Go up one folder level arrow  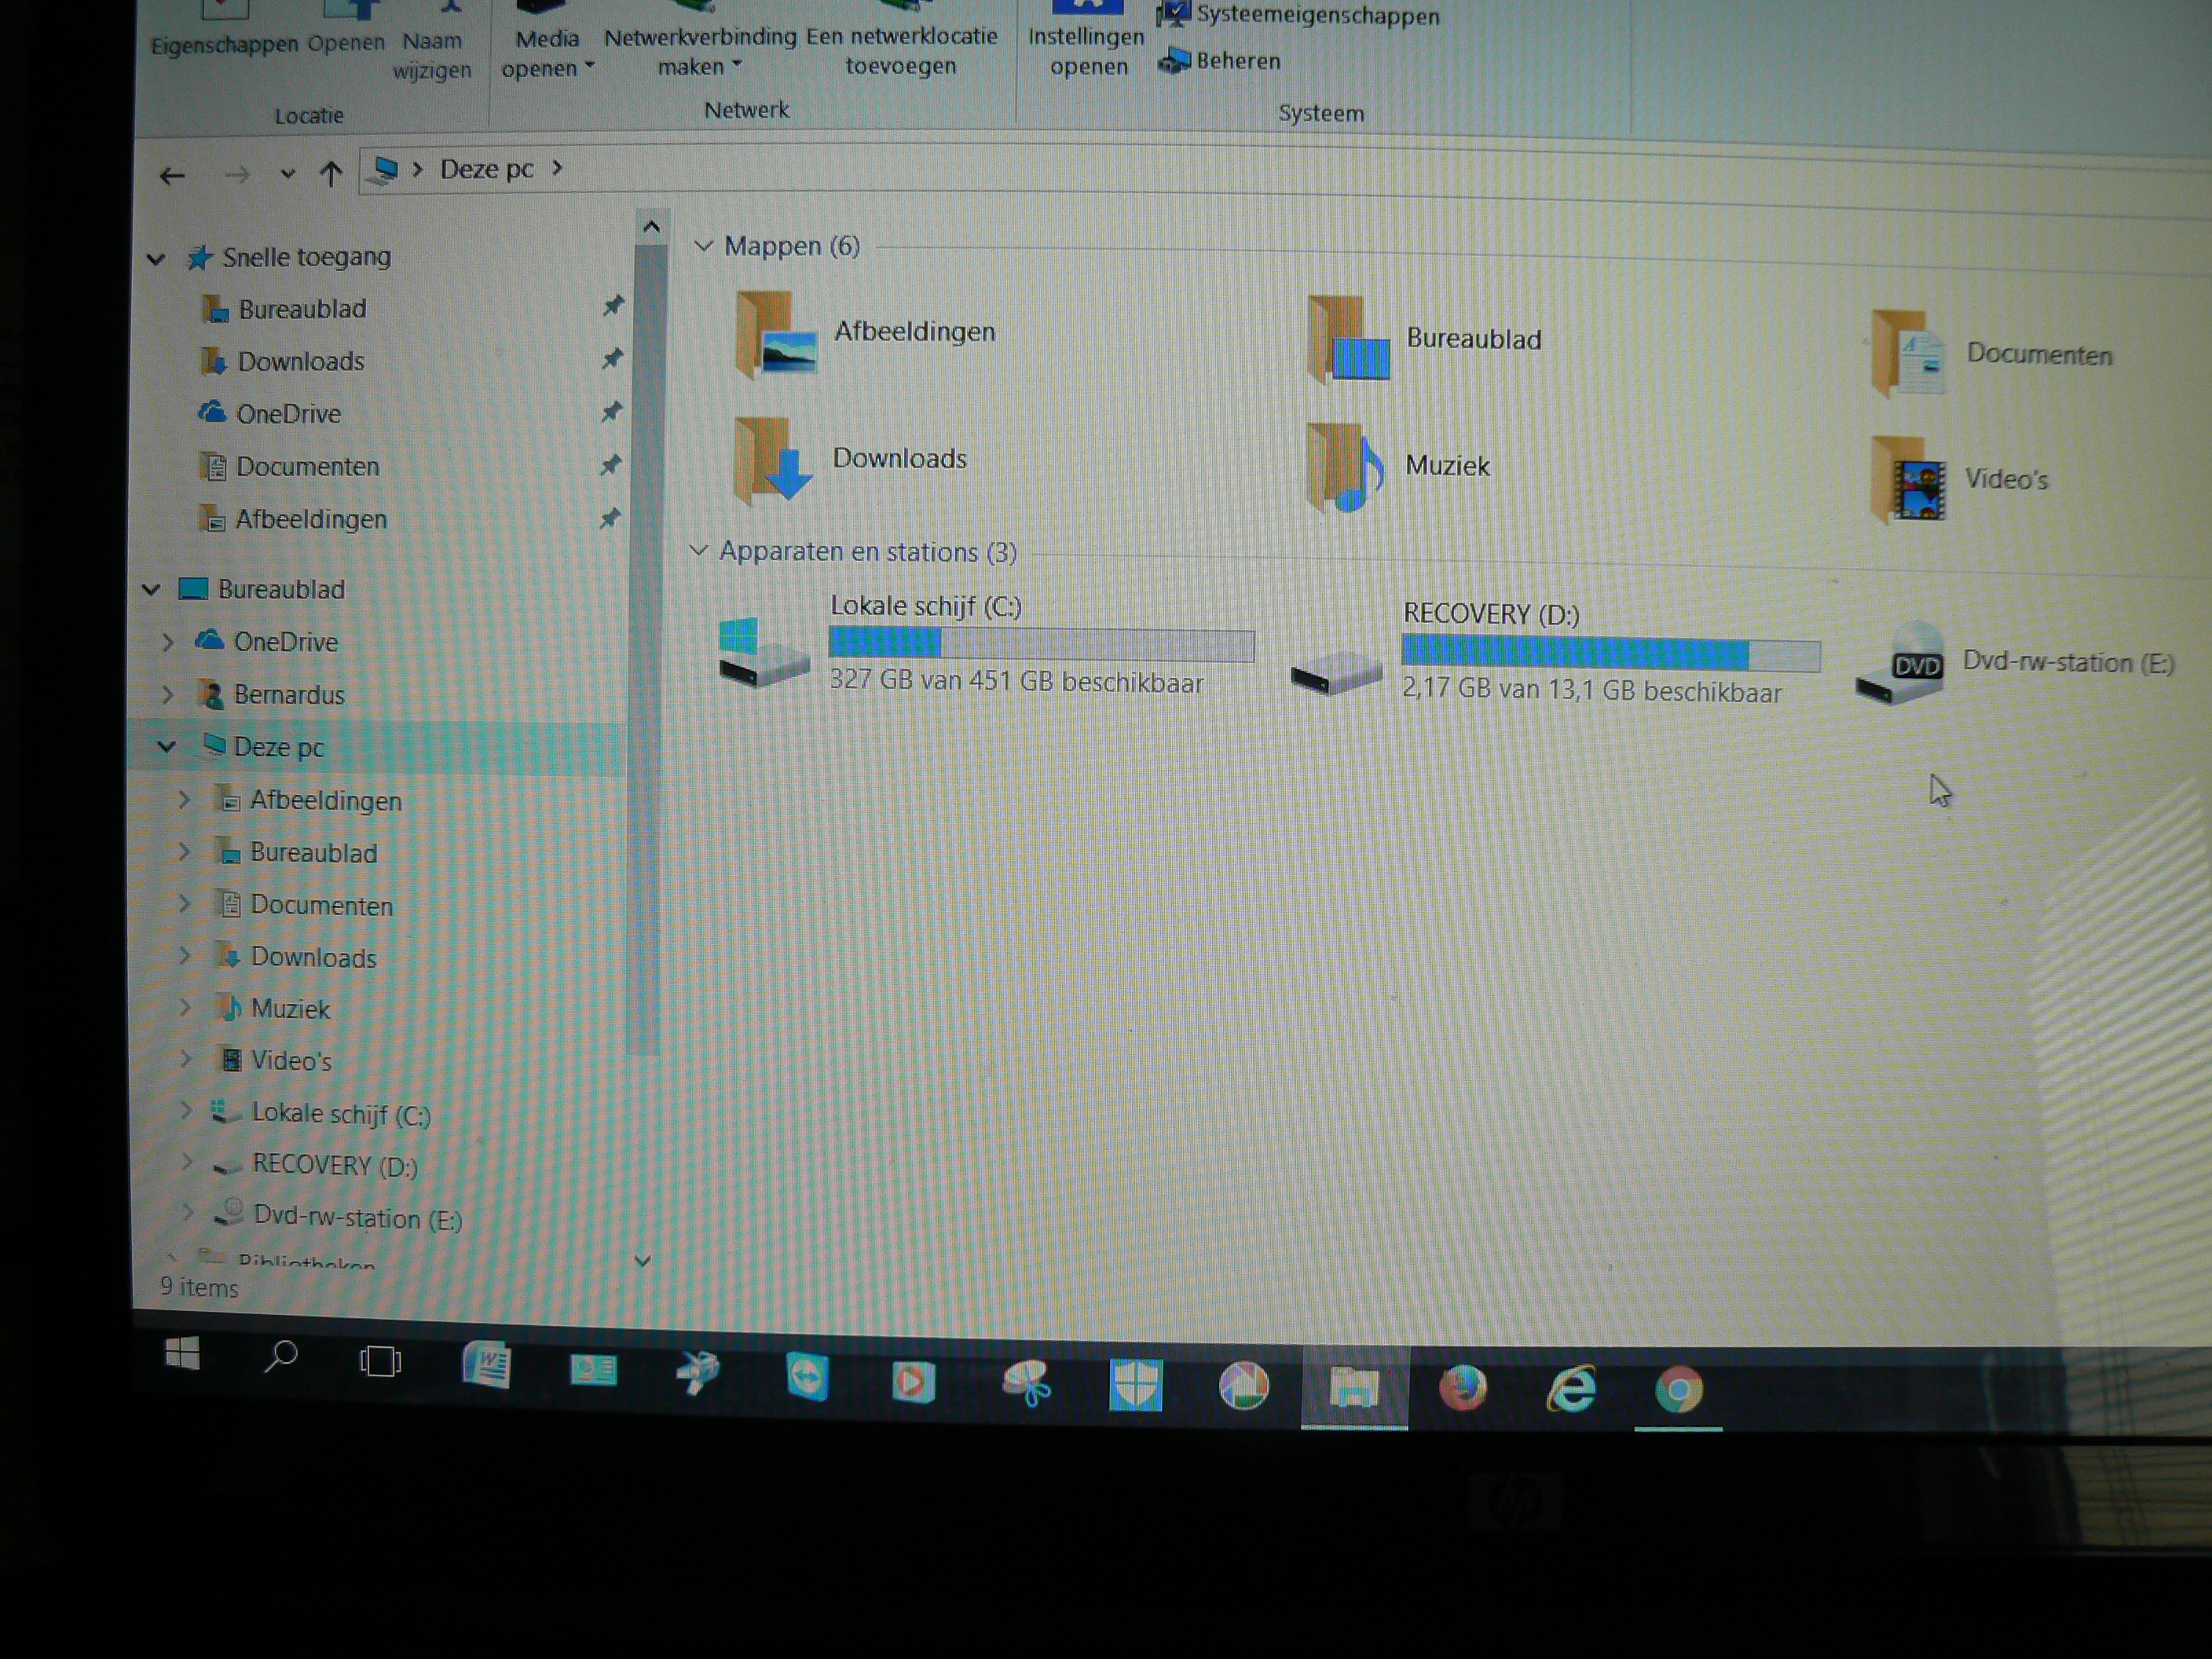pyautogui.click(x=330, y=175)
